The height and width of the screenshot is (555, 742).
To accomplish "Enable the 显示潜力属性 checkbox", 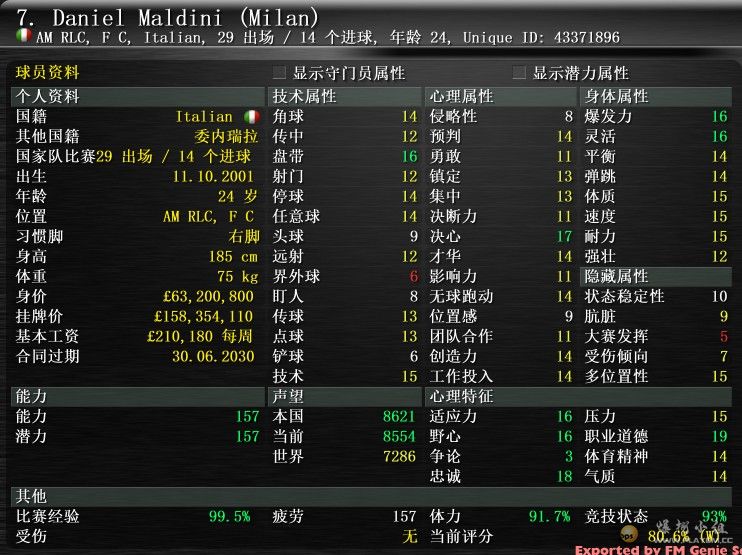I will tap(519, 73).
